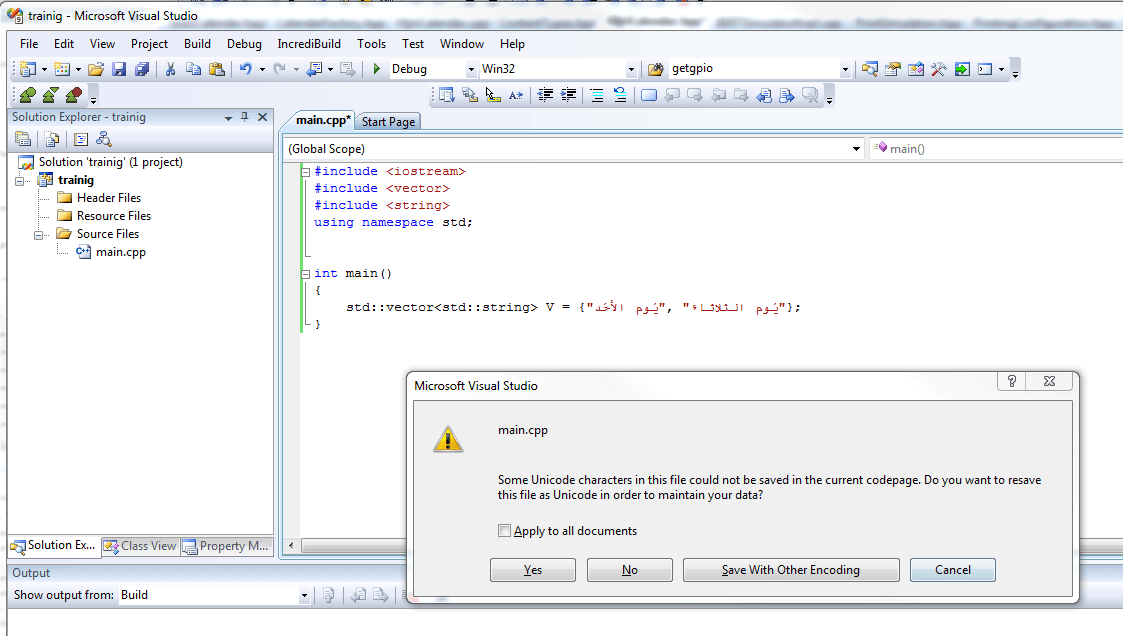
Task: Cut selection with the scissors icon
Action: coord(170,69)
